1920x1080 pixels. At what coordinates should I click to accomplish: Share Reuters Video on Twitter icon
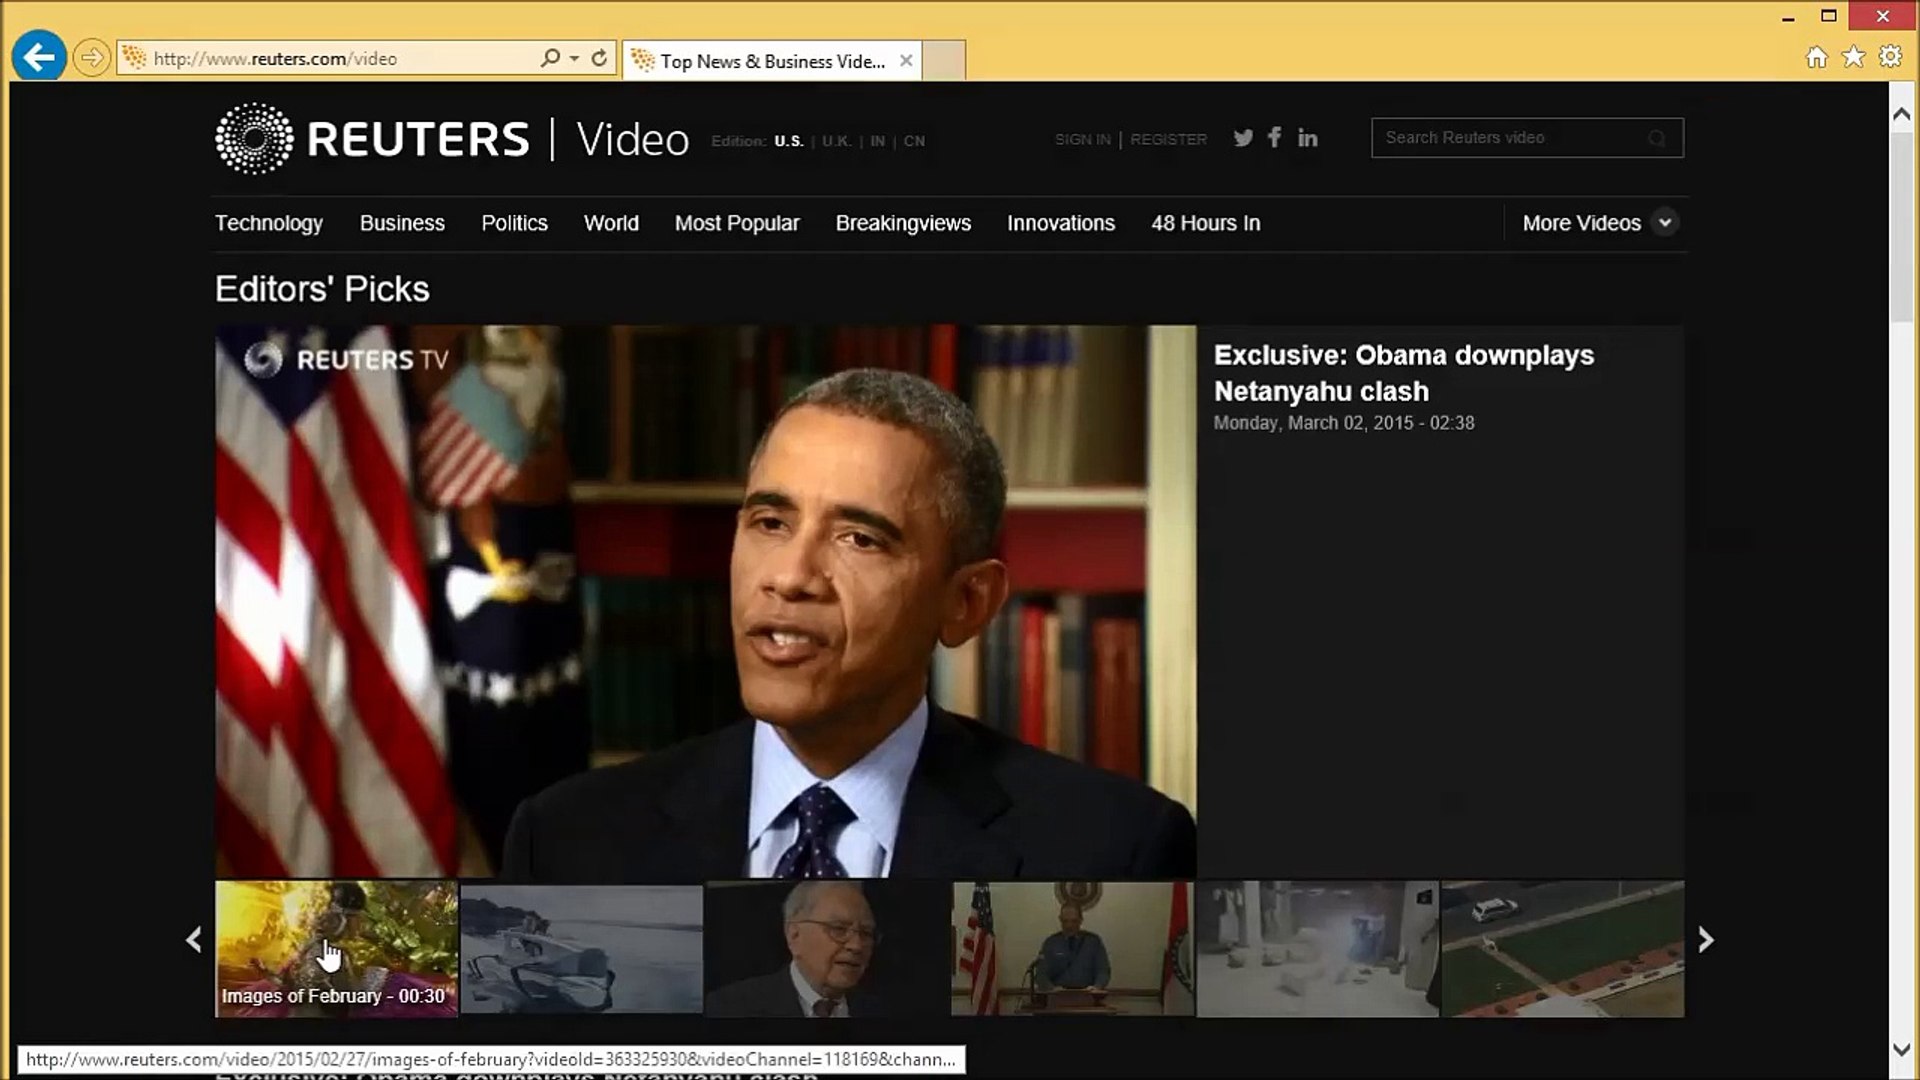point(1242,138)
